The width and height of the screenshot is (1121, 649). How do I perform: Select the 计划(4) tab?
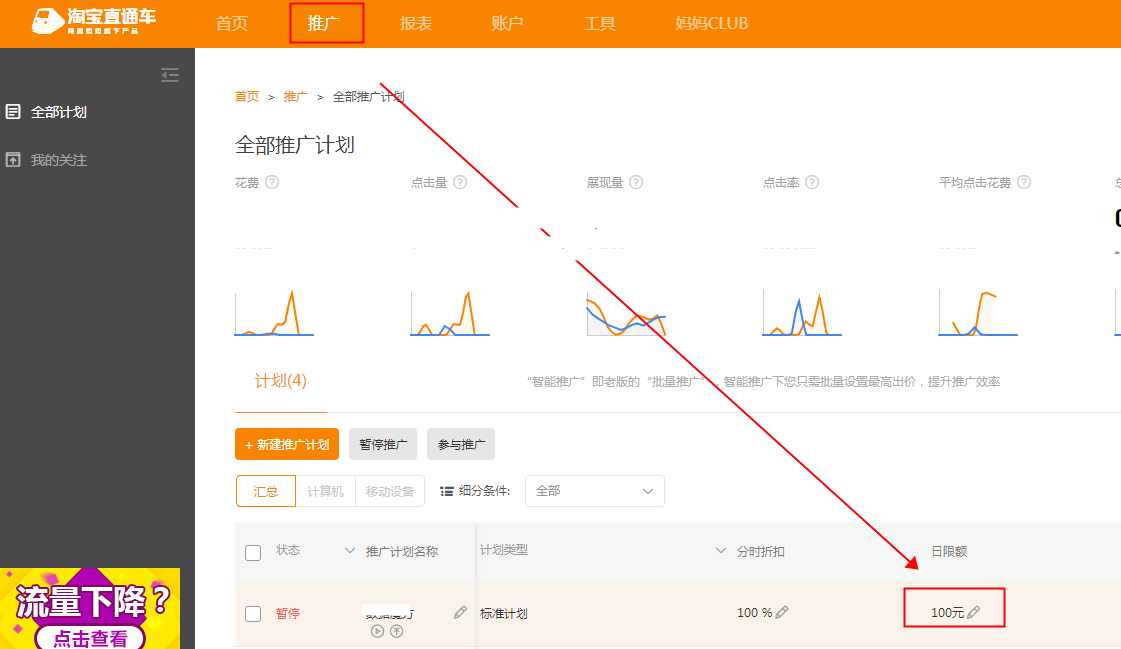(280, 381)
